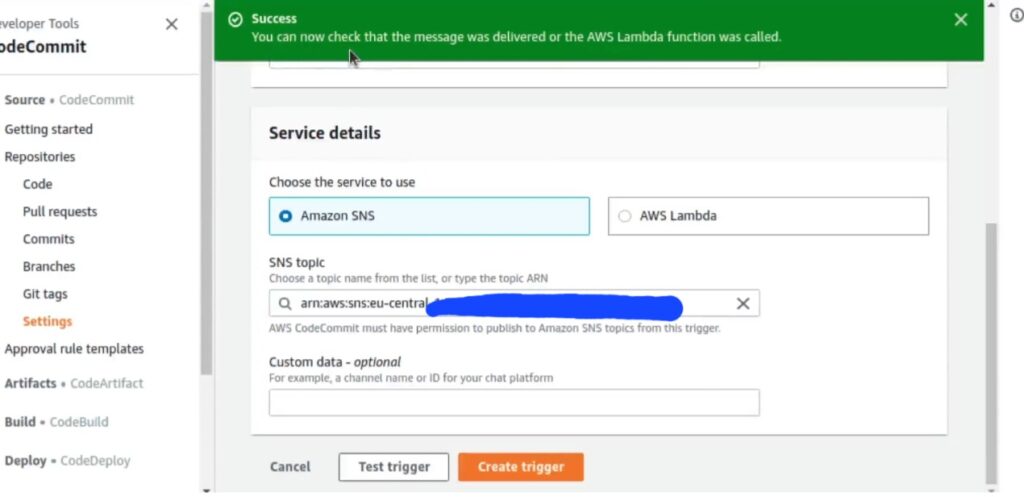Go to Branches in the sidebar
Screen dimensions: 1024x497
pos(49,266)
